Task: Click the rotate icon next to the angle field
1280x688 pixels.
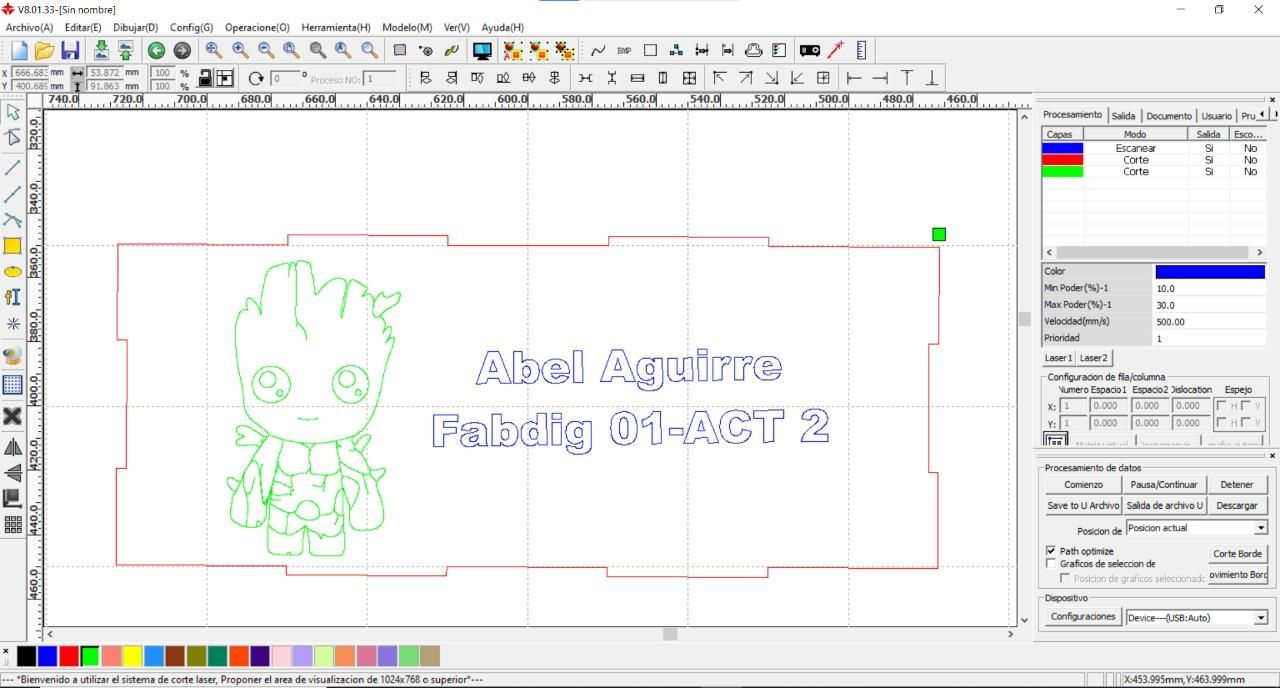Action: [x=256, y=78]
